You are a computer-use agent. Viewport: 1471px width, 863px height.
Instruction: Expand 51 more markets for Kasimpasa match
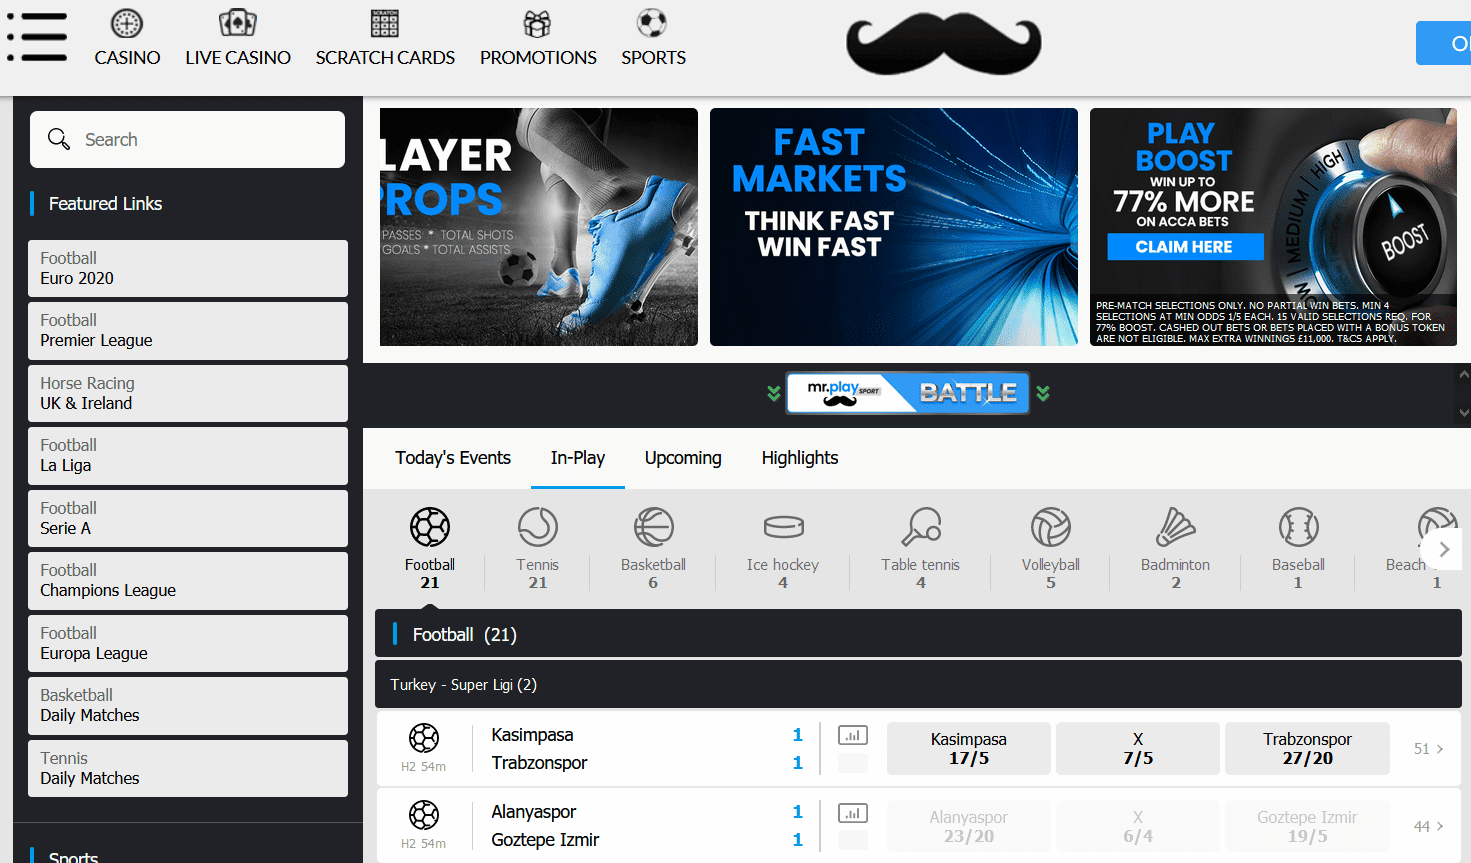(x=1428, y=749)
